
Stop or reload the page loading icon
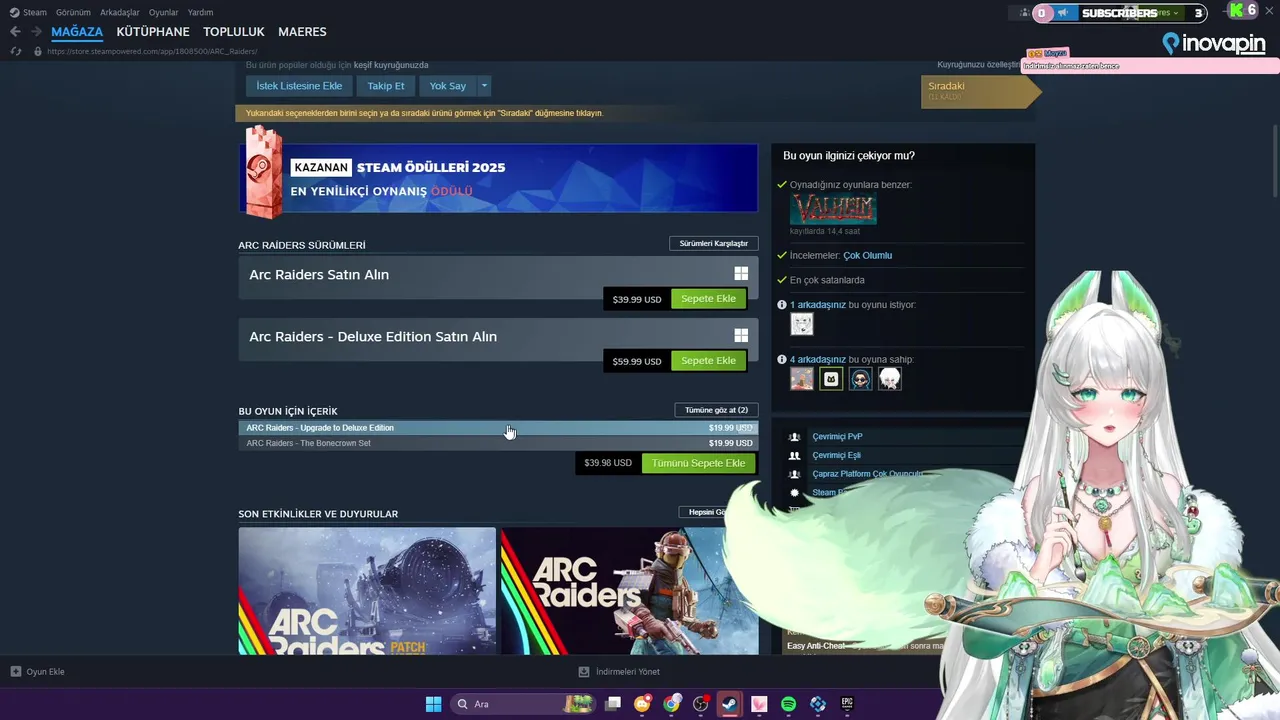click(15, 51)
